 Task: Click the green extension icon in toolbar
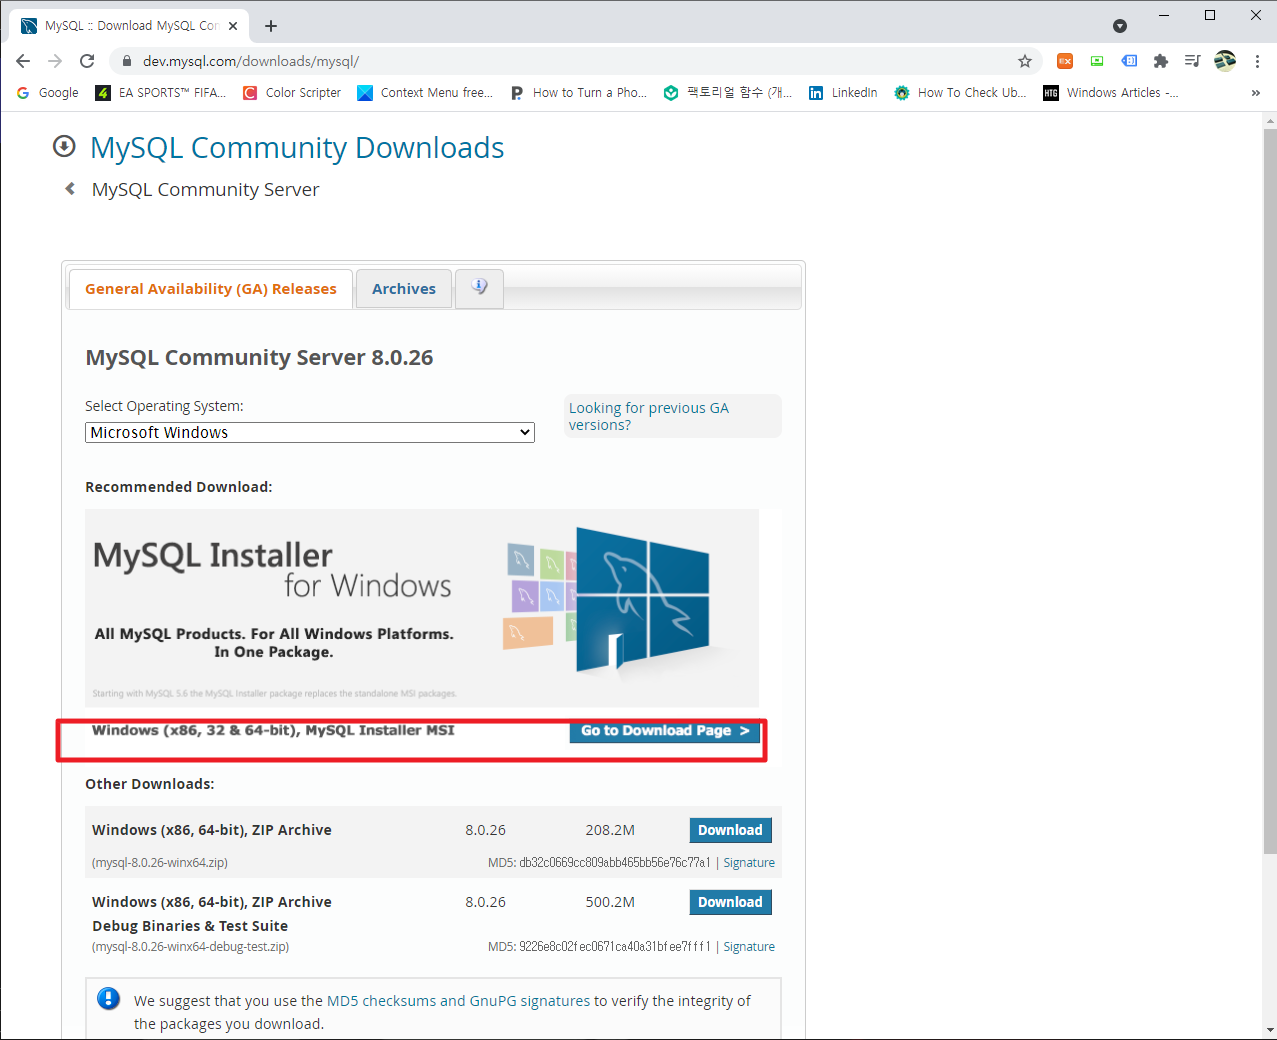[x=1097, y=61]
